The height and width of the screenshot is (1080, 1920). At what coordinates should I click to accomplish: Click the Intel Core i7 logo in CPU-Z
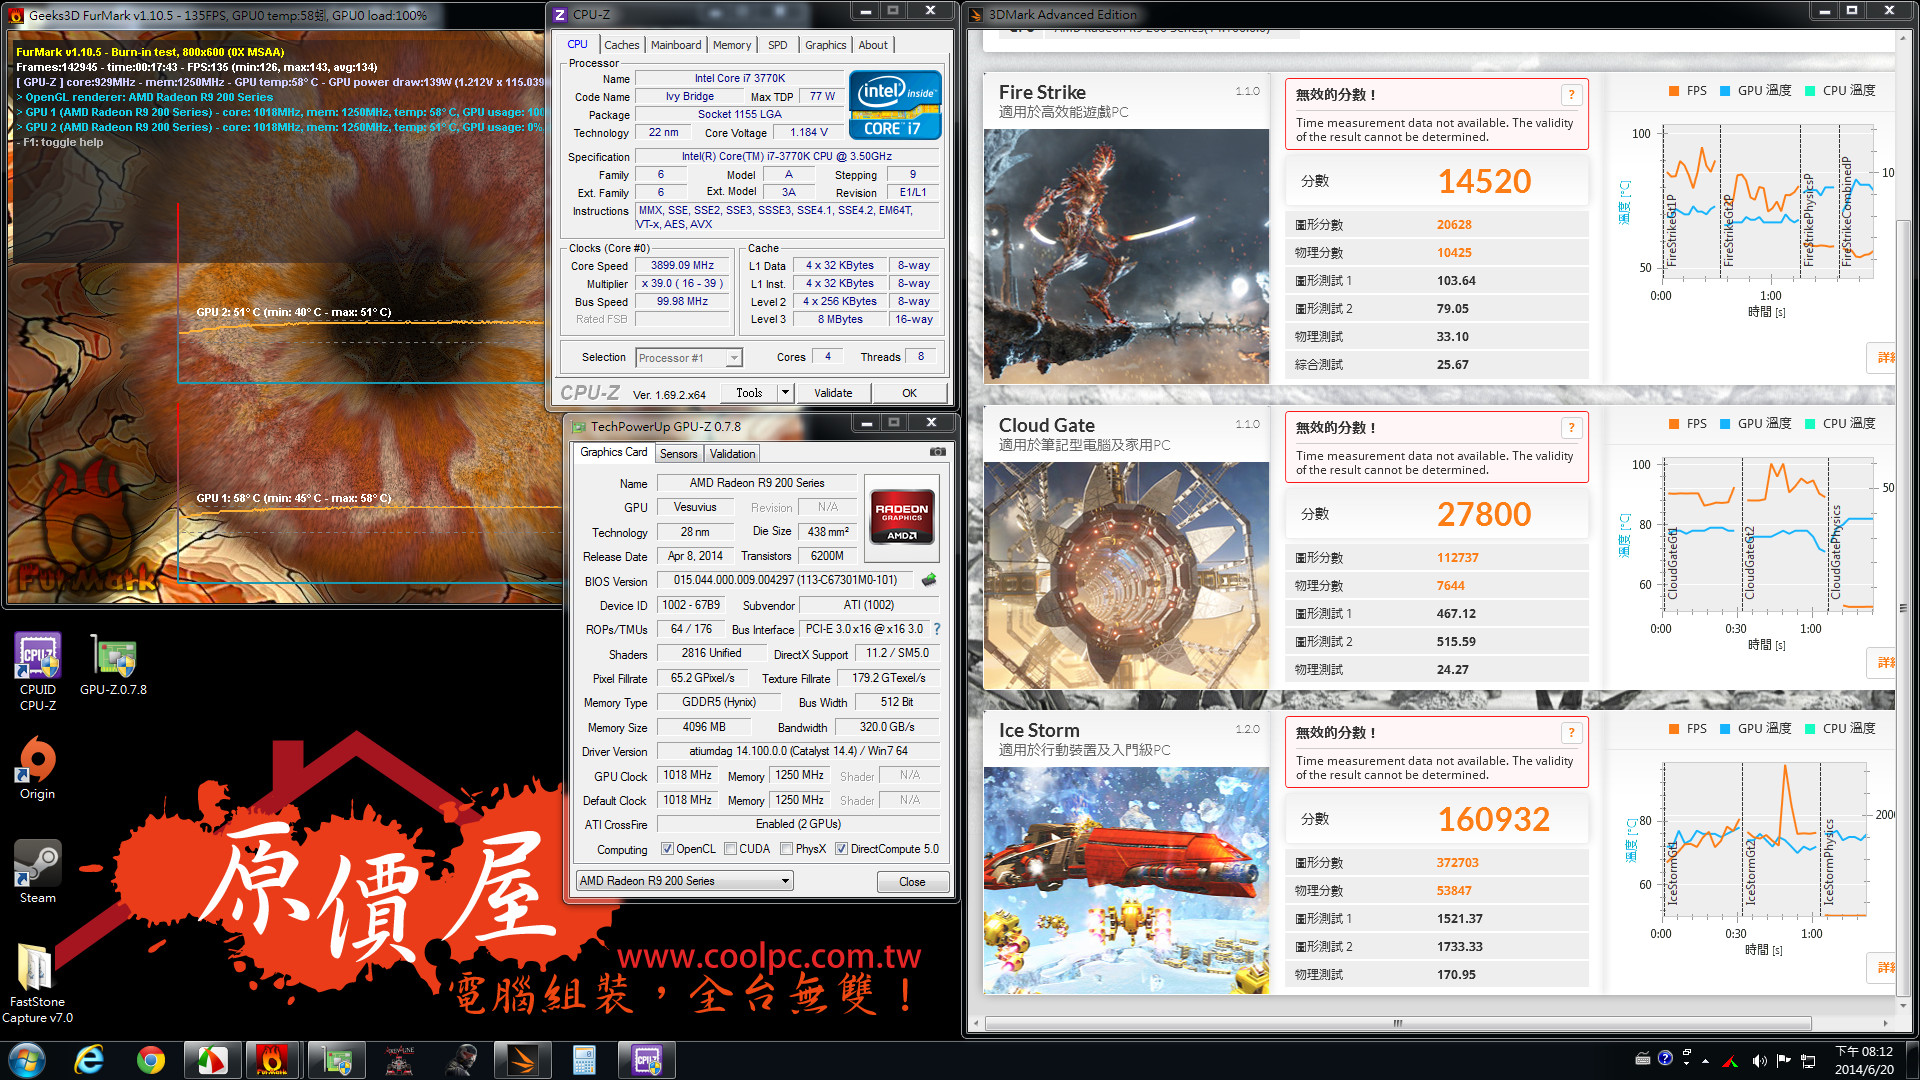895,104
